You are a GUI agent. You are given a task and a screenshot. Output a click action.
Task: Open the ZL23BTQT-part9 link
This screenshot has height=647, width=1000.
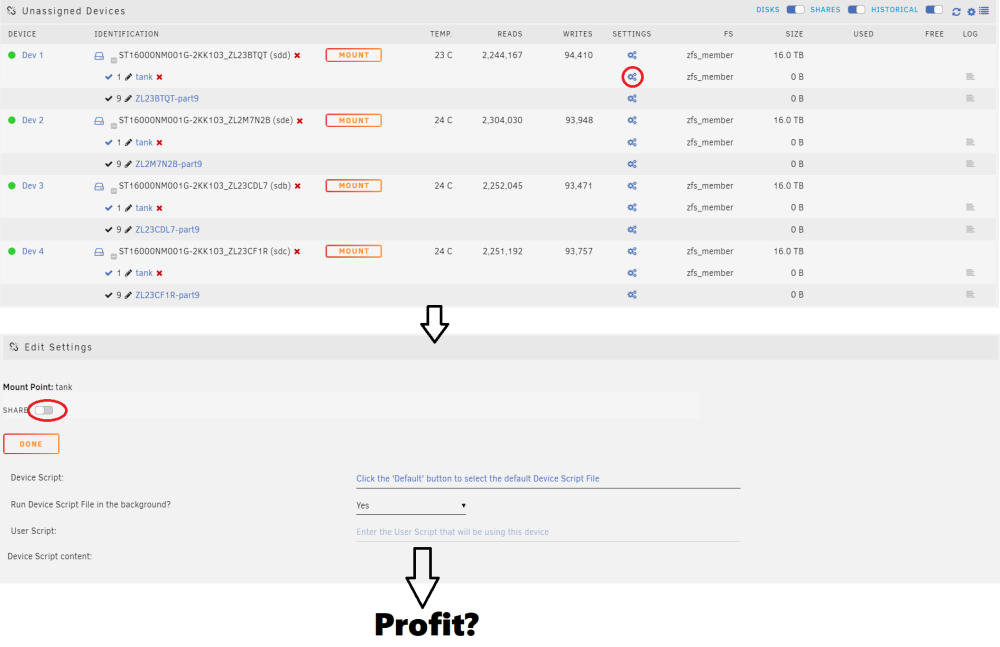click(167, 99)
